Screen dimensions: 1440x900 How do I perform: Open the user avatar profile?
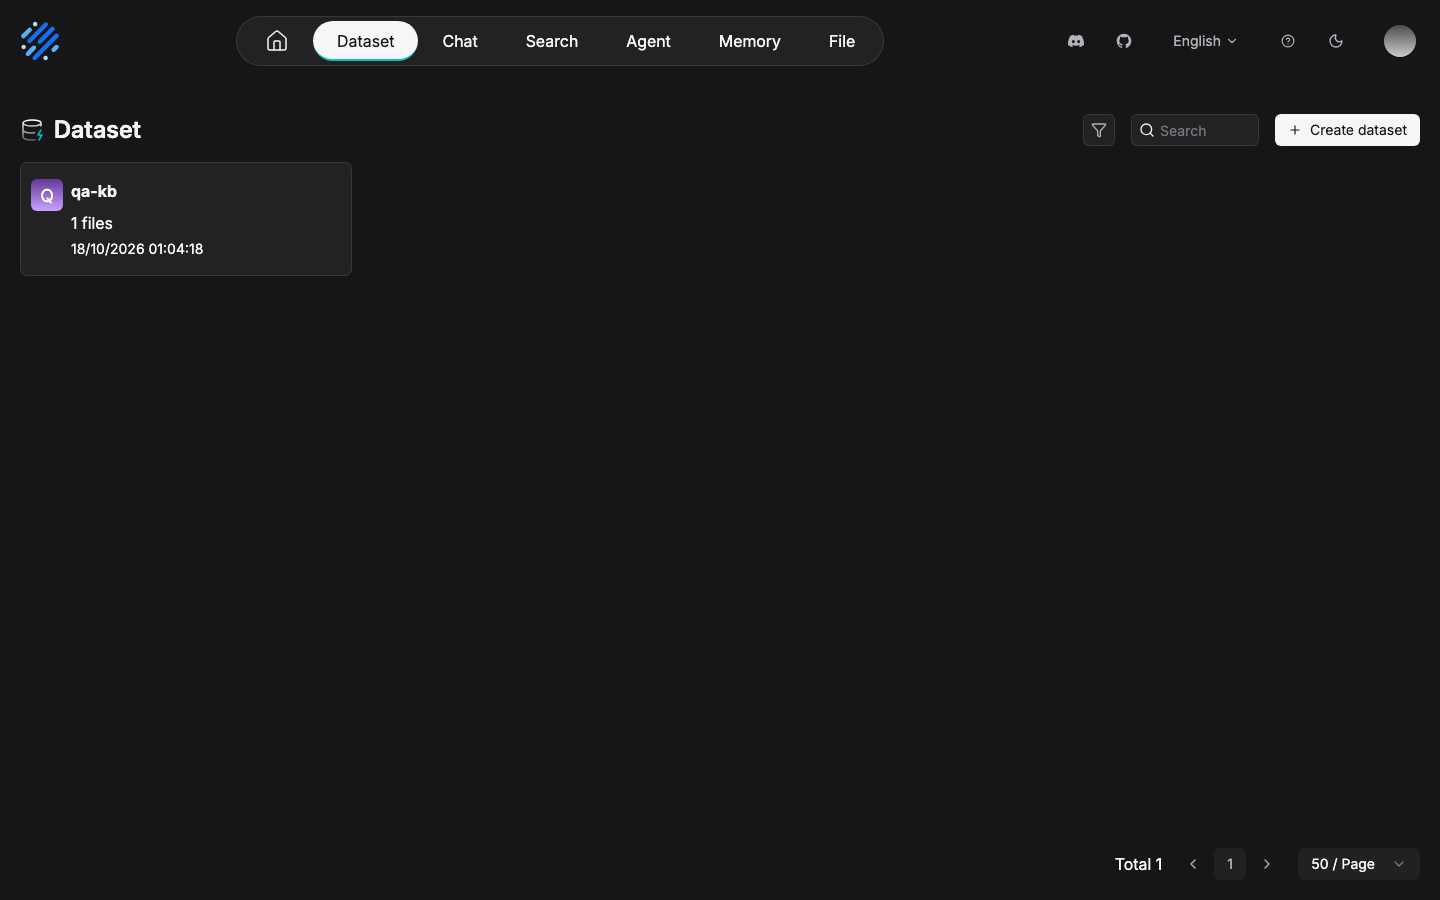tap(1400, 41)
